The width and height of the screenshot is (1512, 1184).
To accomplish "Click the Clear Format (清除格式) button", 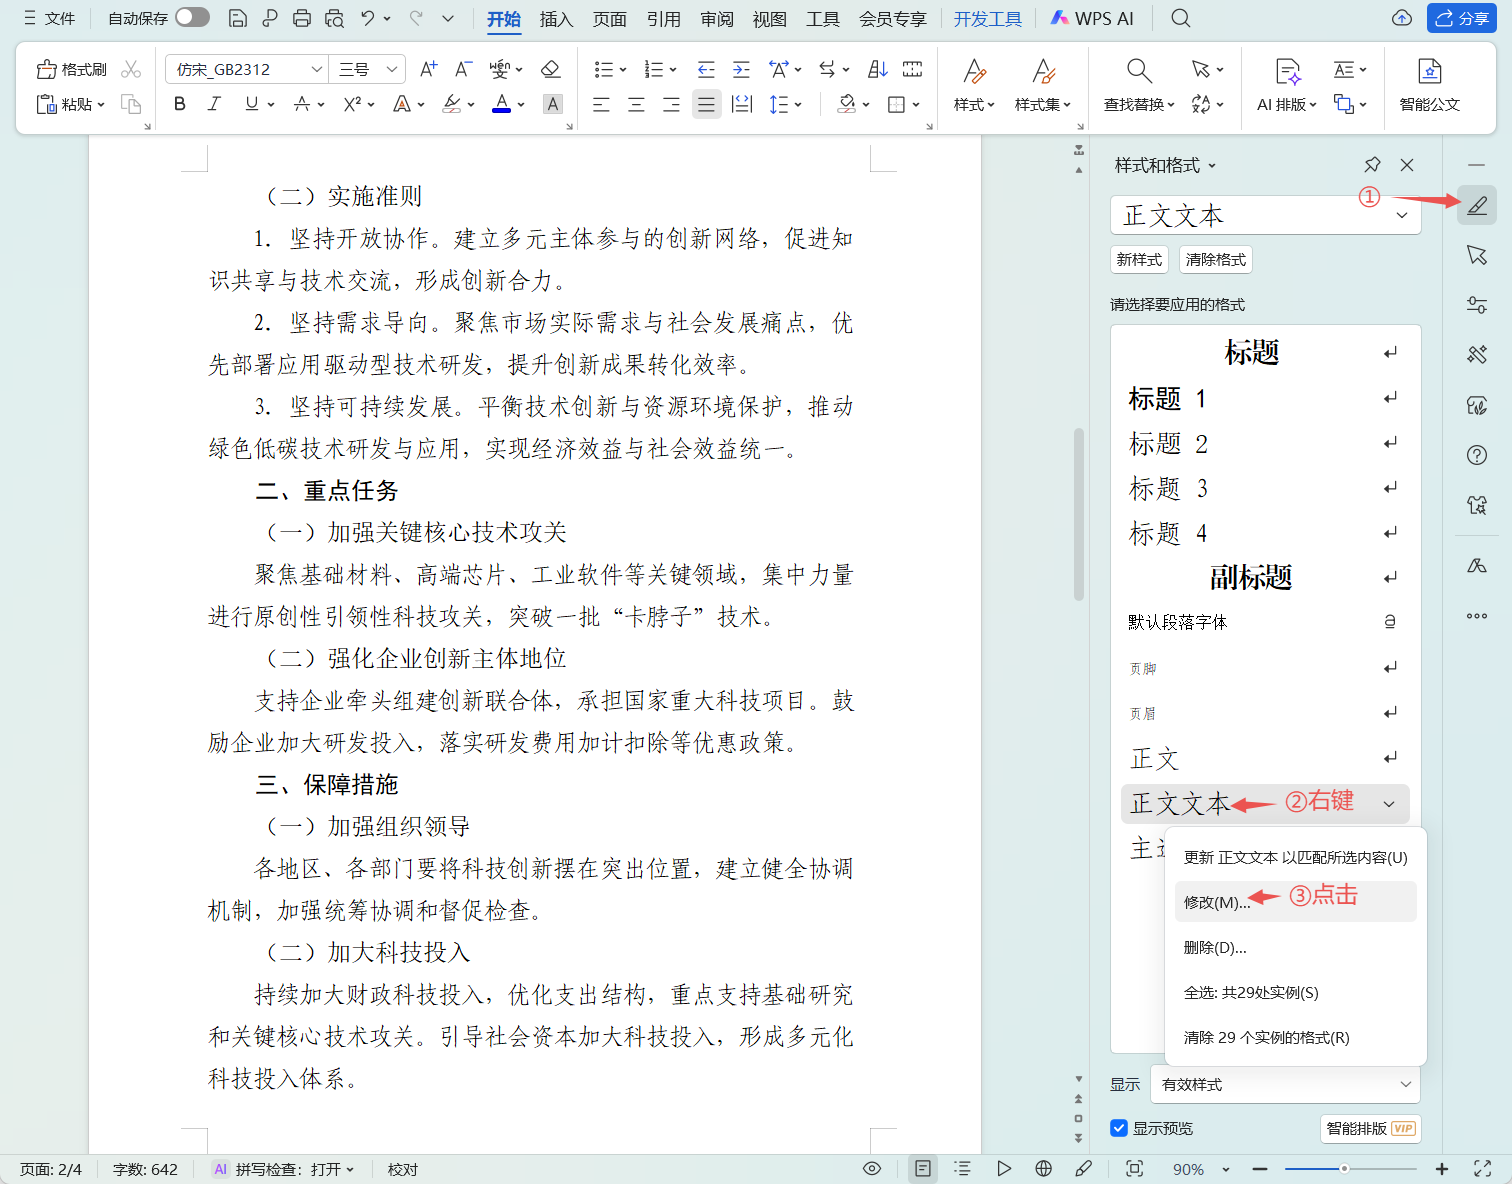I will coord(1215,260).
